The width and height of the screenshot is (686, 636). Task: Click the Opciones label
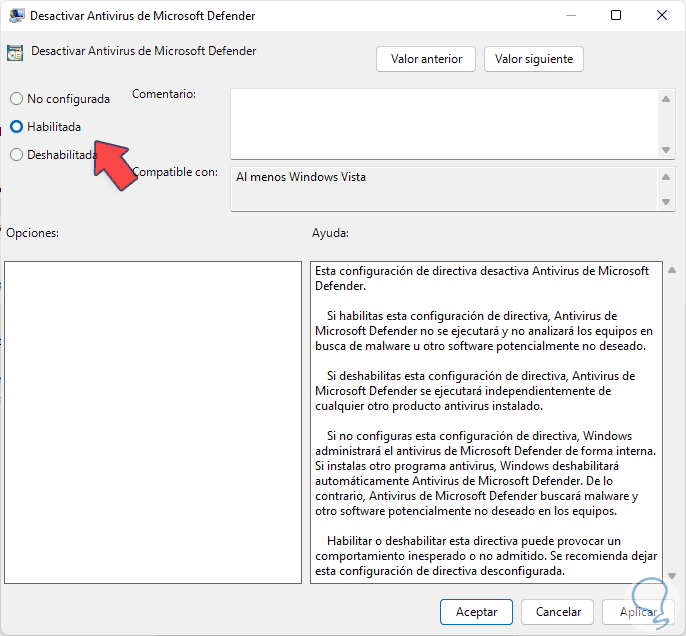(32, 233)
